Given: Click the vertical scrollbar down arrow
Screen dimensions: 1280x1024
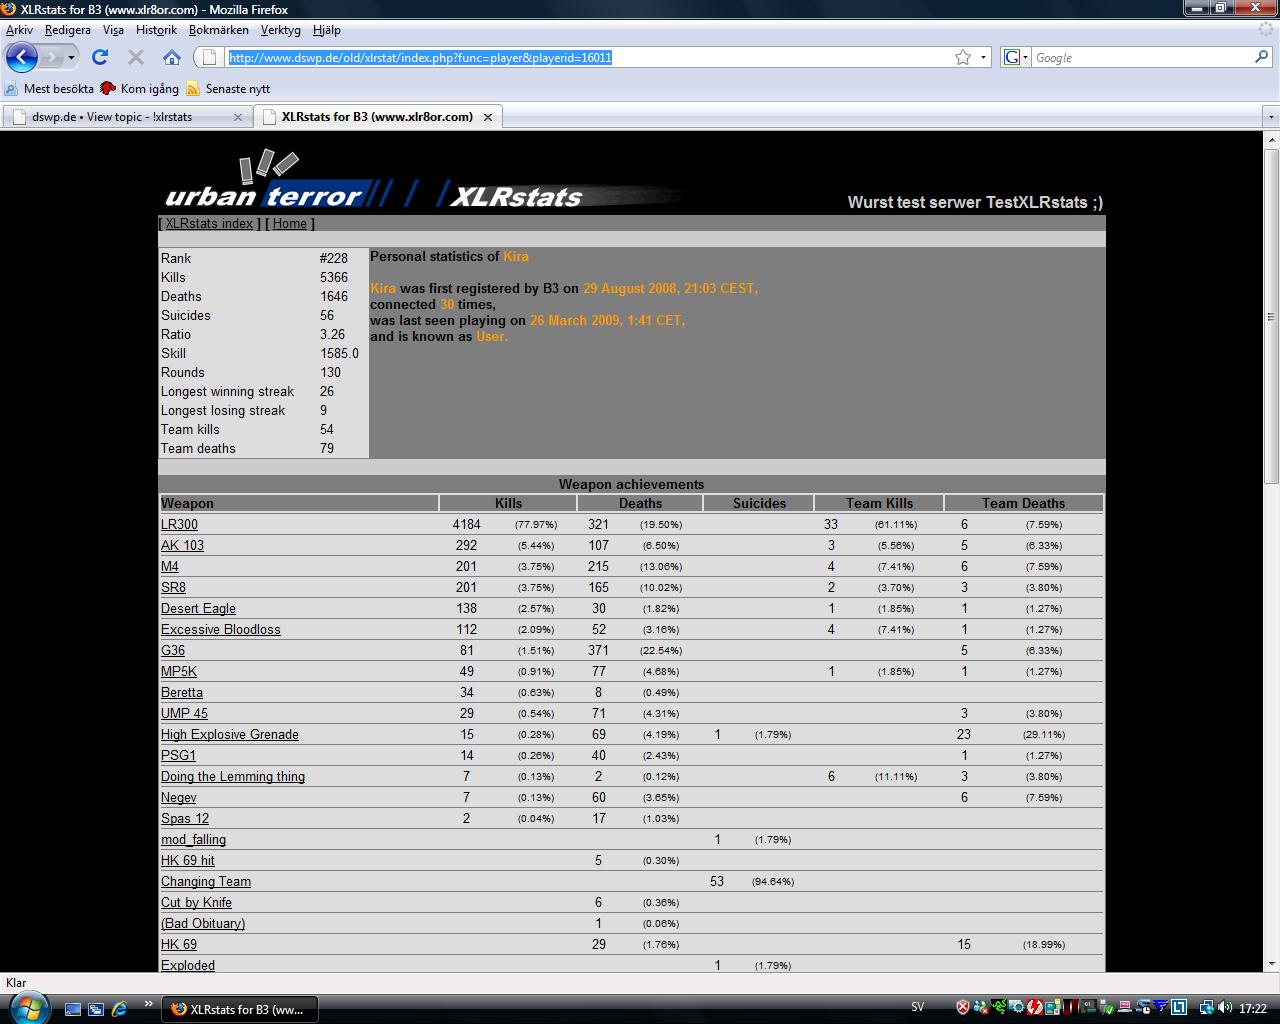Looking at the screenshot, I should pos(1271,964).
